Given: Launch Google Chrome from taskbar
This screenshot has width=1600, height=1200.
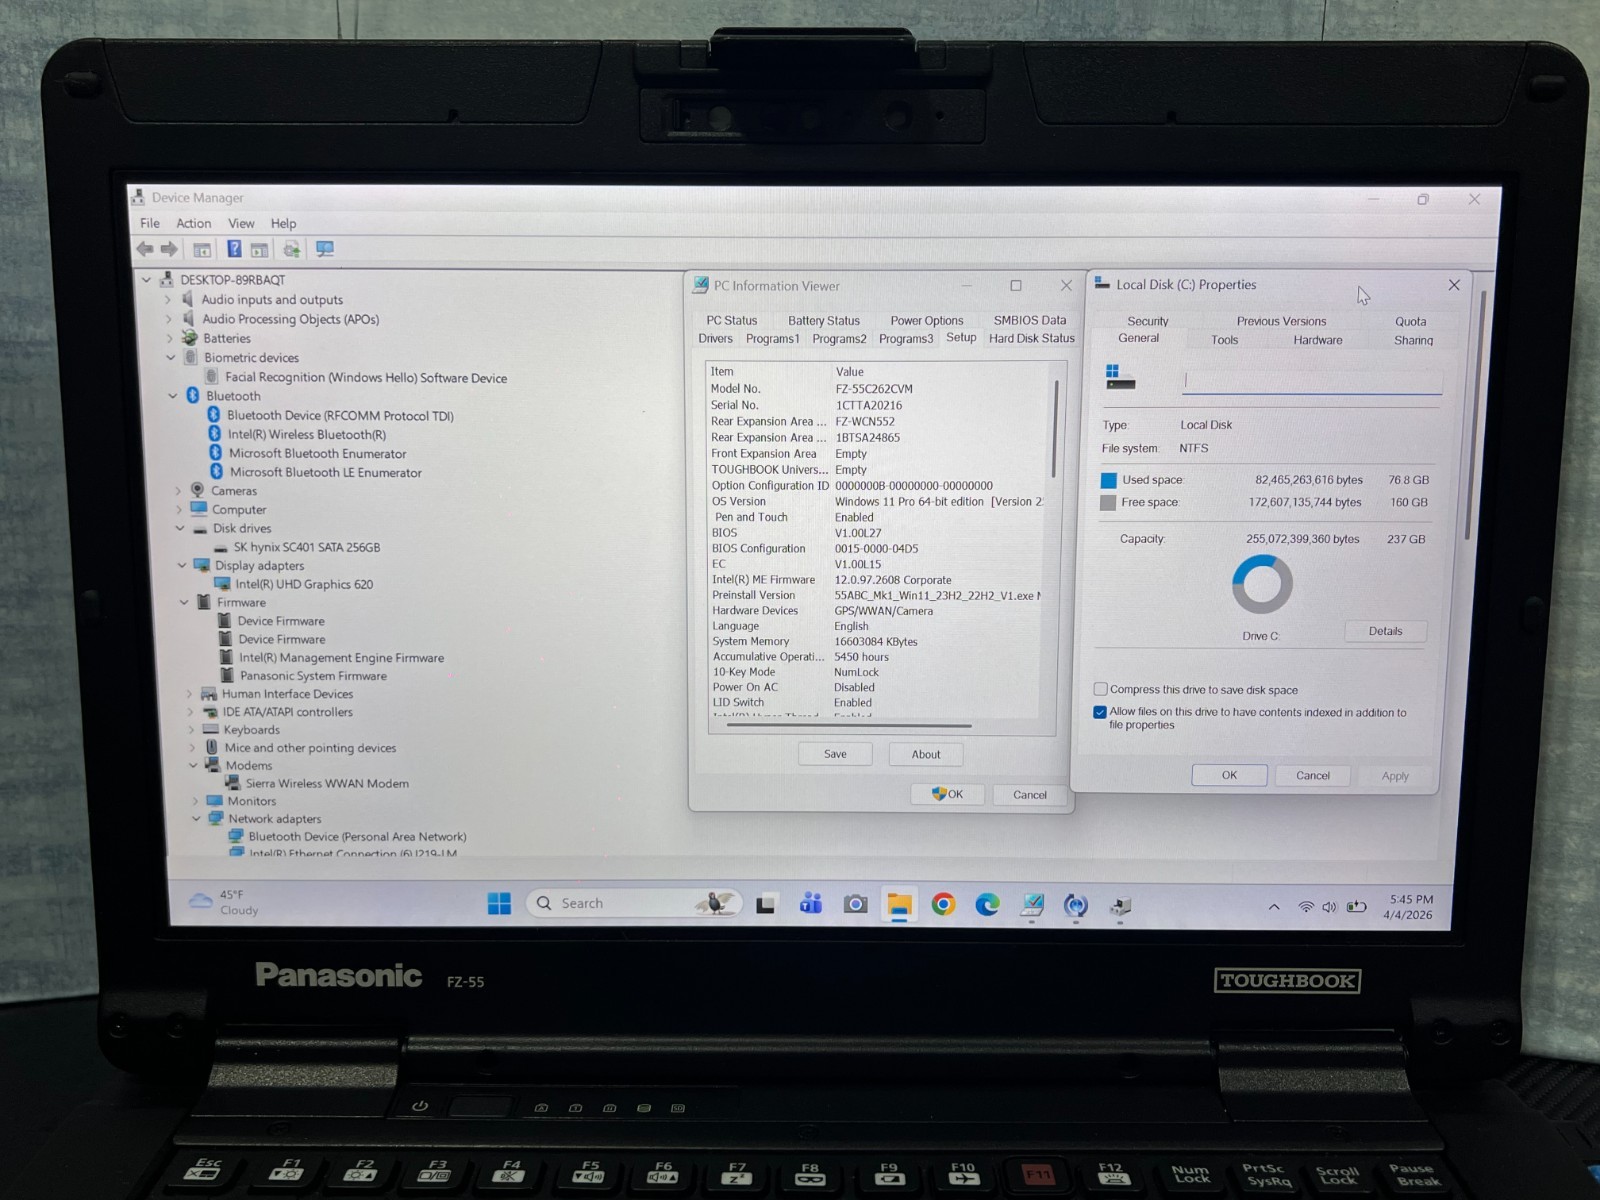Looking at the screenshot, I should (943, 905).
